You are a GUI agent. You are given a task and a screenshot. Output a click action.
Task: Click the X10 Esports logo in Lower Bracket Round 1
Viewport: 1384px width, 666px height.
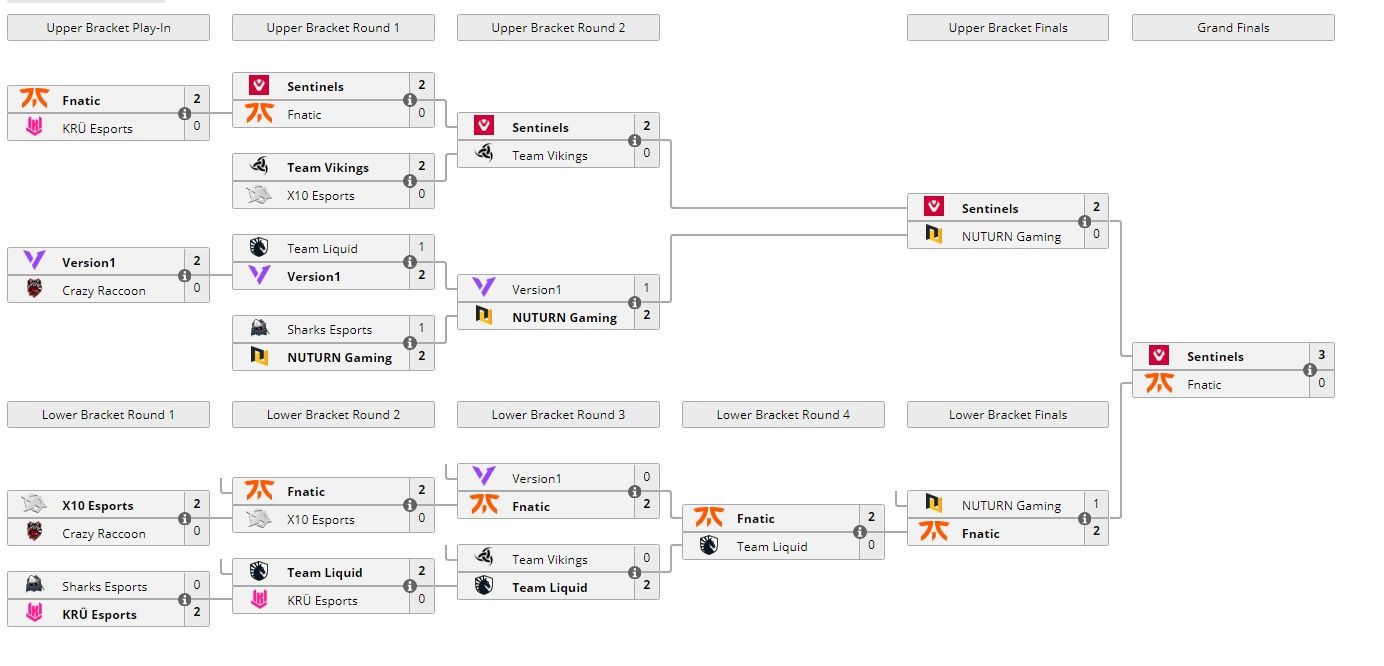pyautogui.click(x=32, y=505)
